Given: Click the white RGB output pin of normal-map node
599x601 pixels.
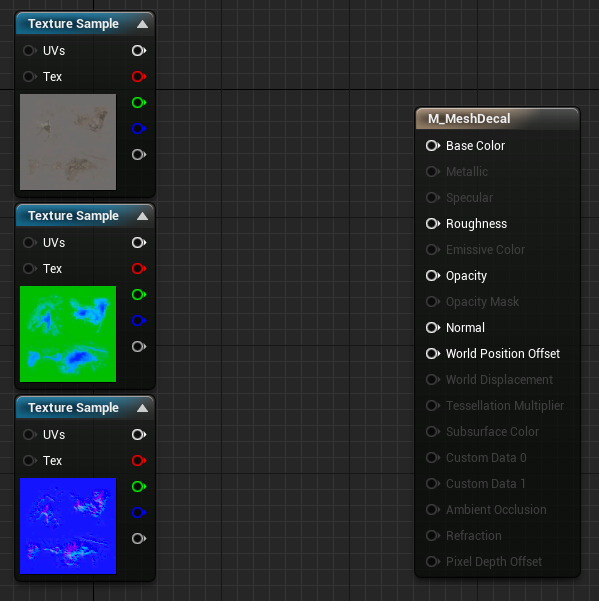Looking at the screenshot, I should pos(139,435).
